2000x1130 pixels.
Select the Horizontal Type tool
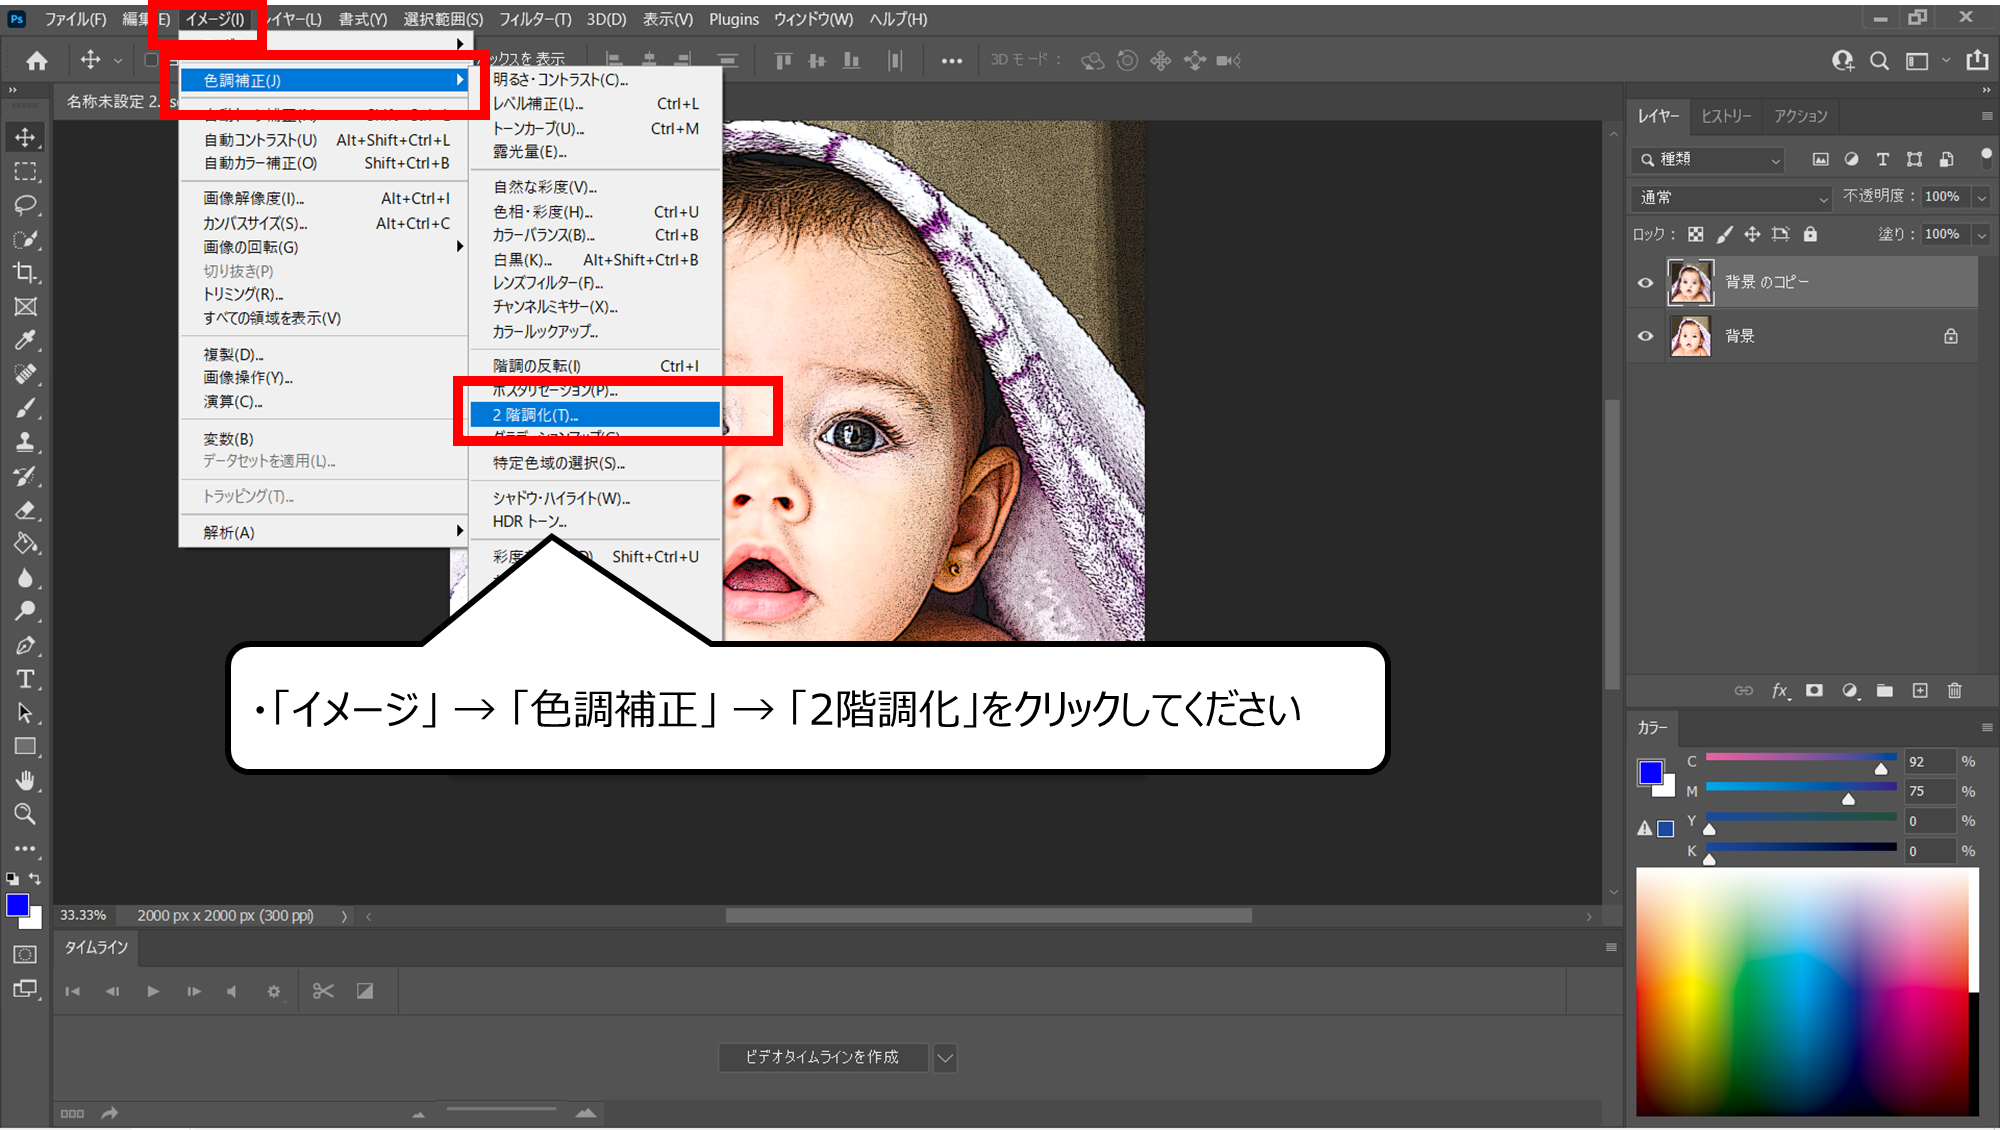(x=26, y=679)
